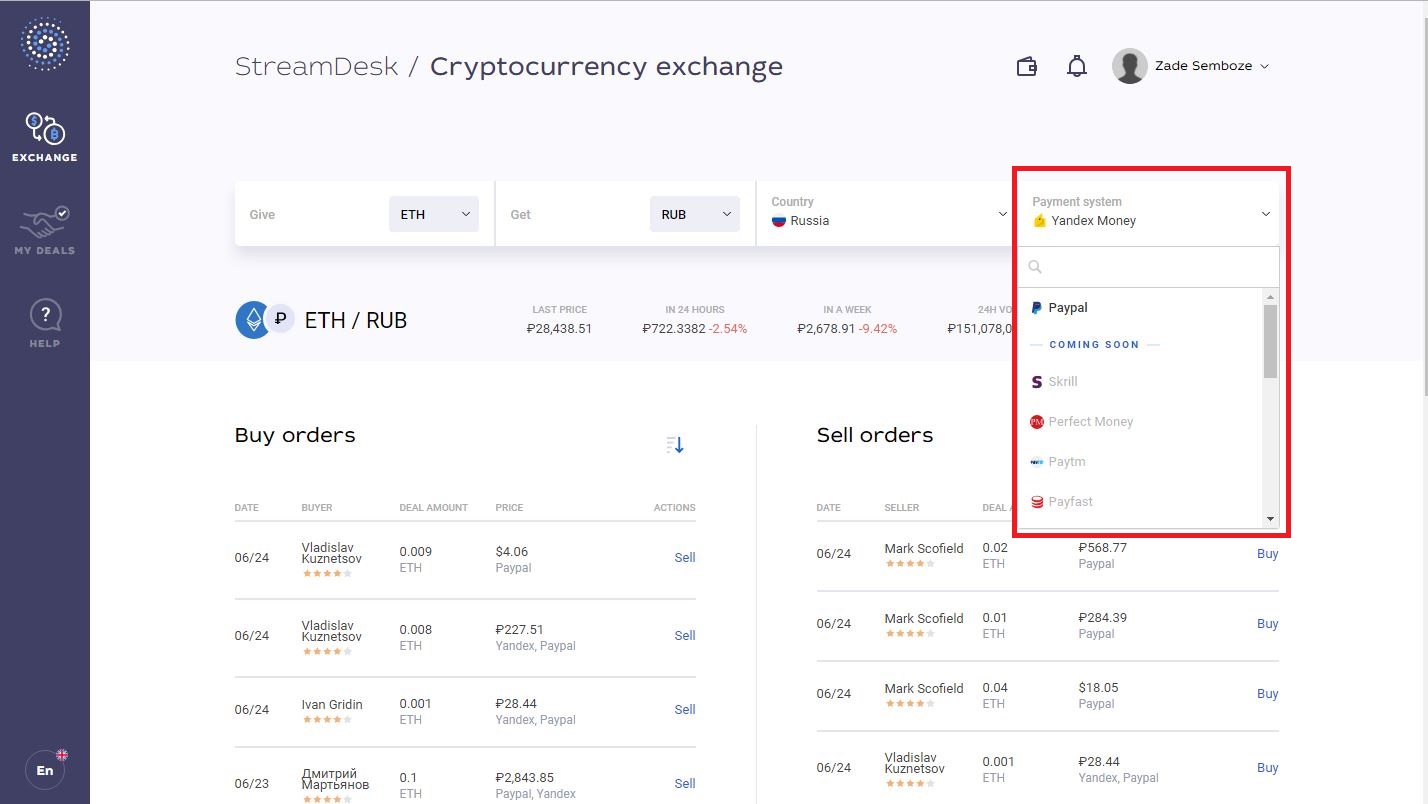Image resolution: width=1428 pixels, height=804 pixels.
Task: Click the Russia flag icon in Country
Action: (779, 221)
